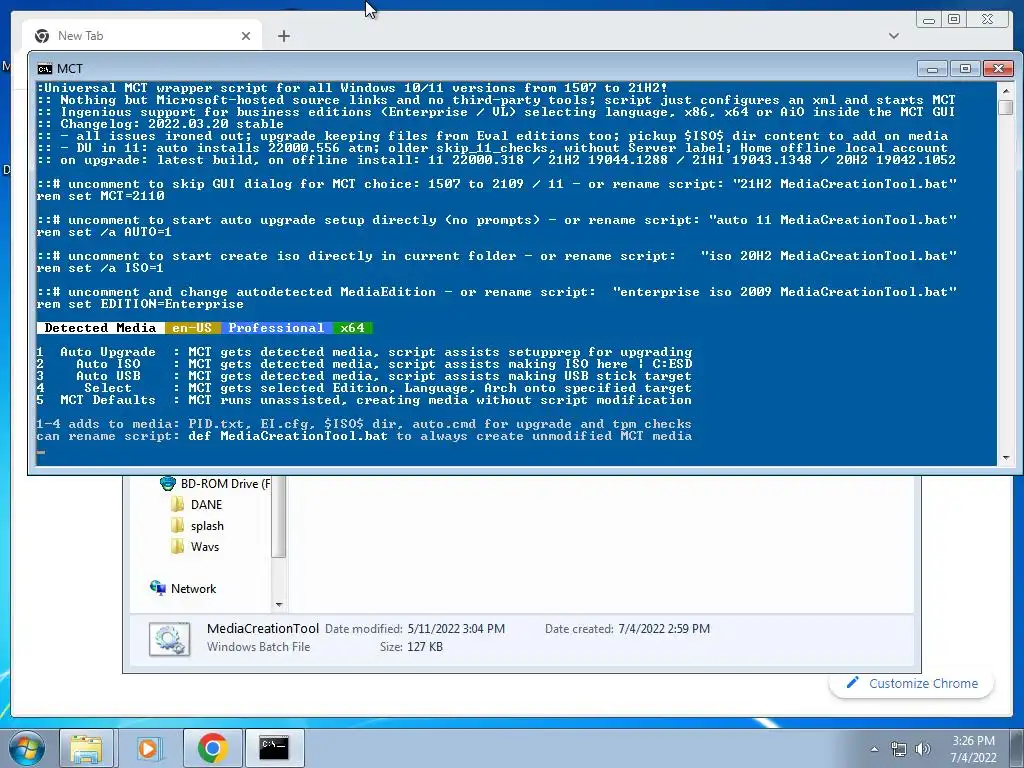Click the rem set MCT=2110 line
Viewport: 1024px width, 768px height.
[x=101, y=196]
